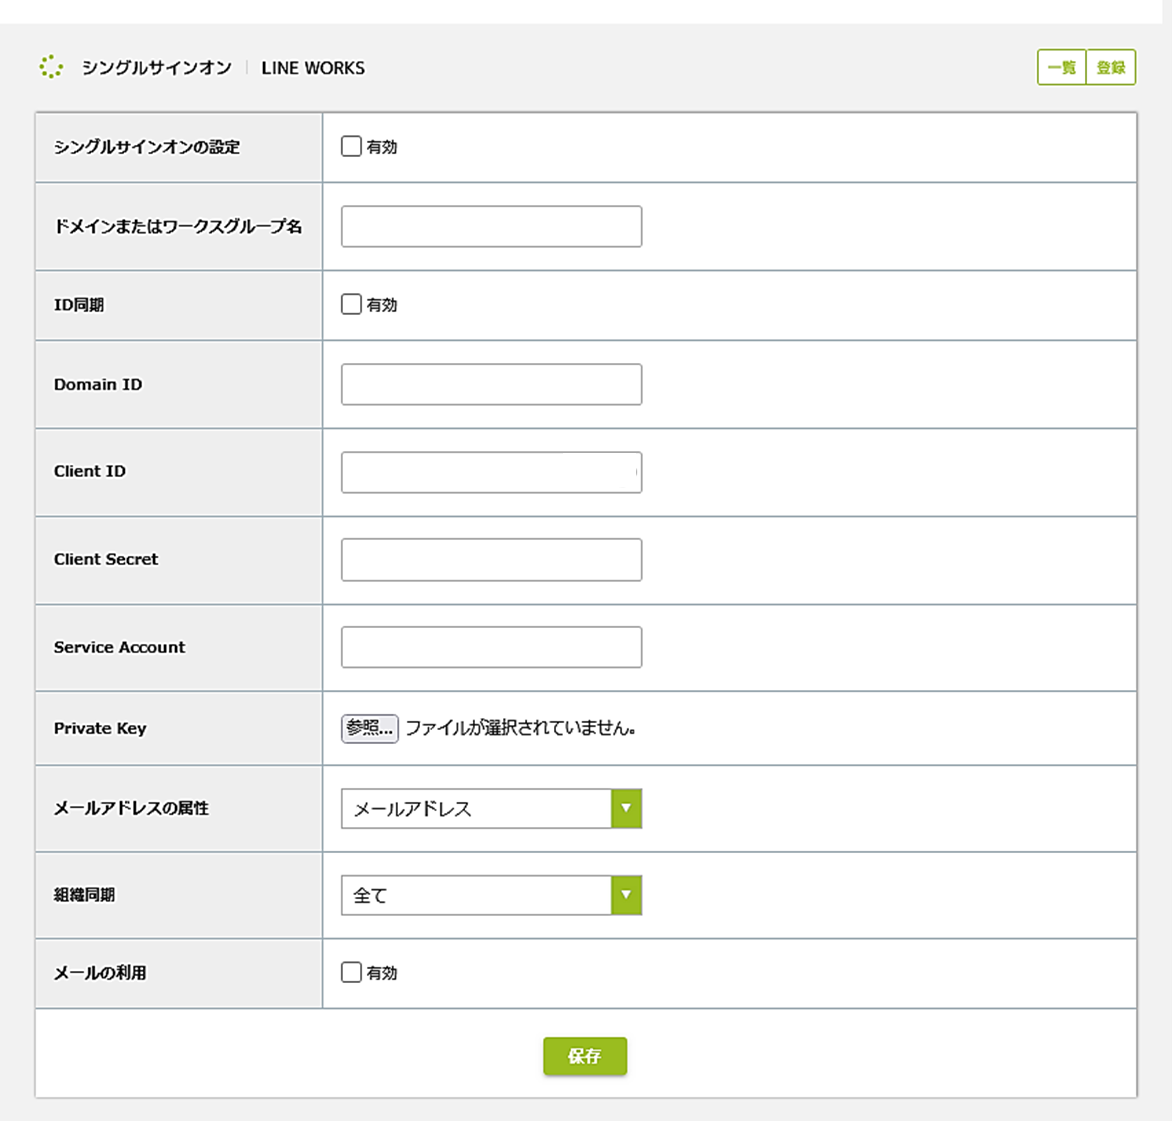This screenshot has height=1121, width=1172.
Task: Click the LINE WORKS title text
Action: click(x=313, y=68)
